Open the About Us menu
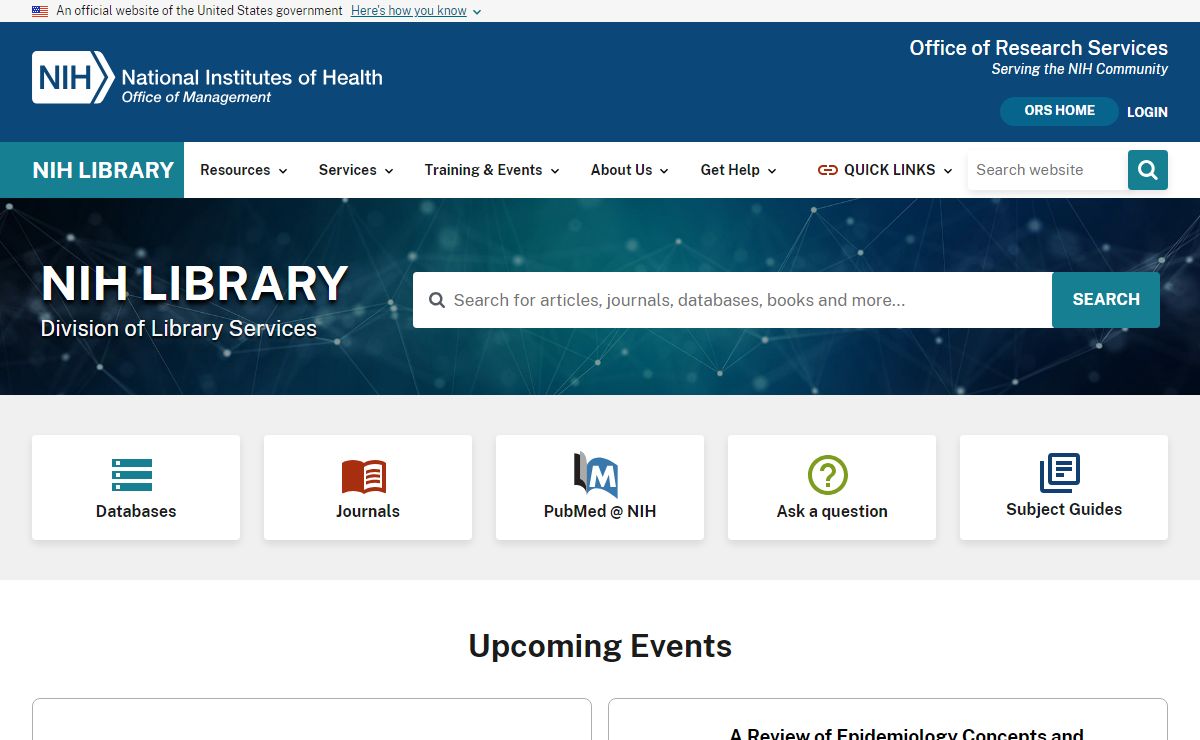Screen dimensions: 1200x740 tap(630, 170)
